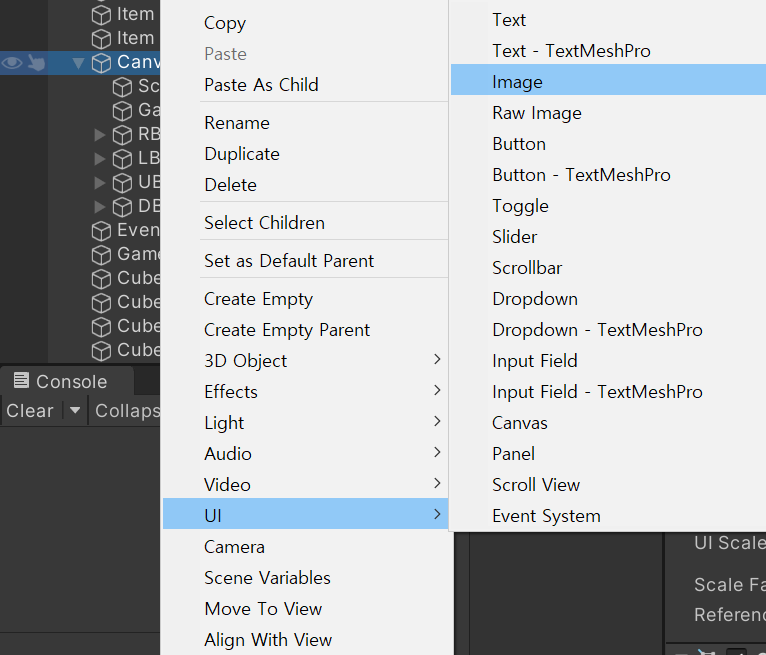
Task: Click the Sc child object cube icon
Action: (122, 87)
